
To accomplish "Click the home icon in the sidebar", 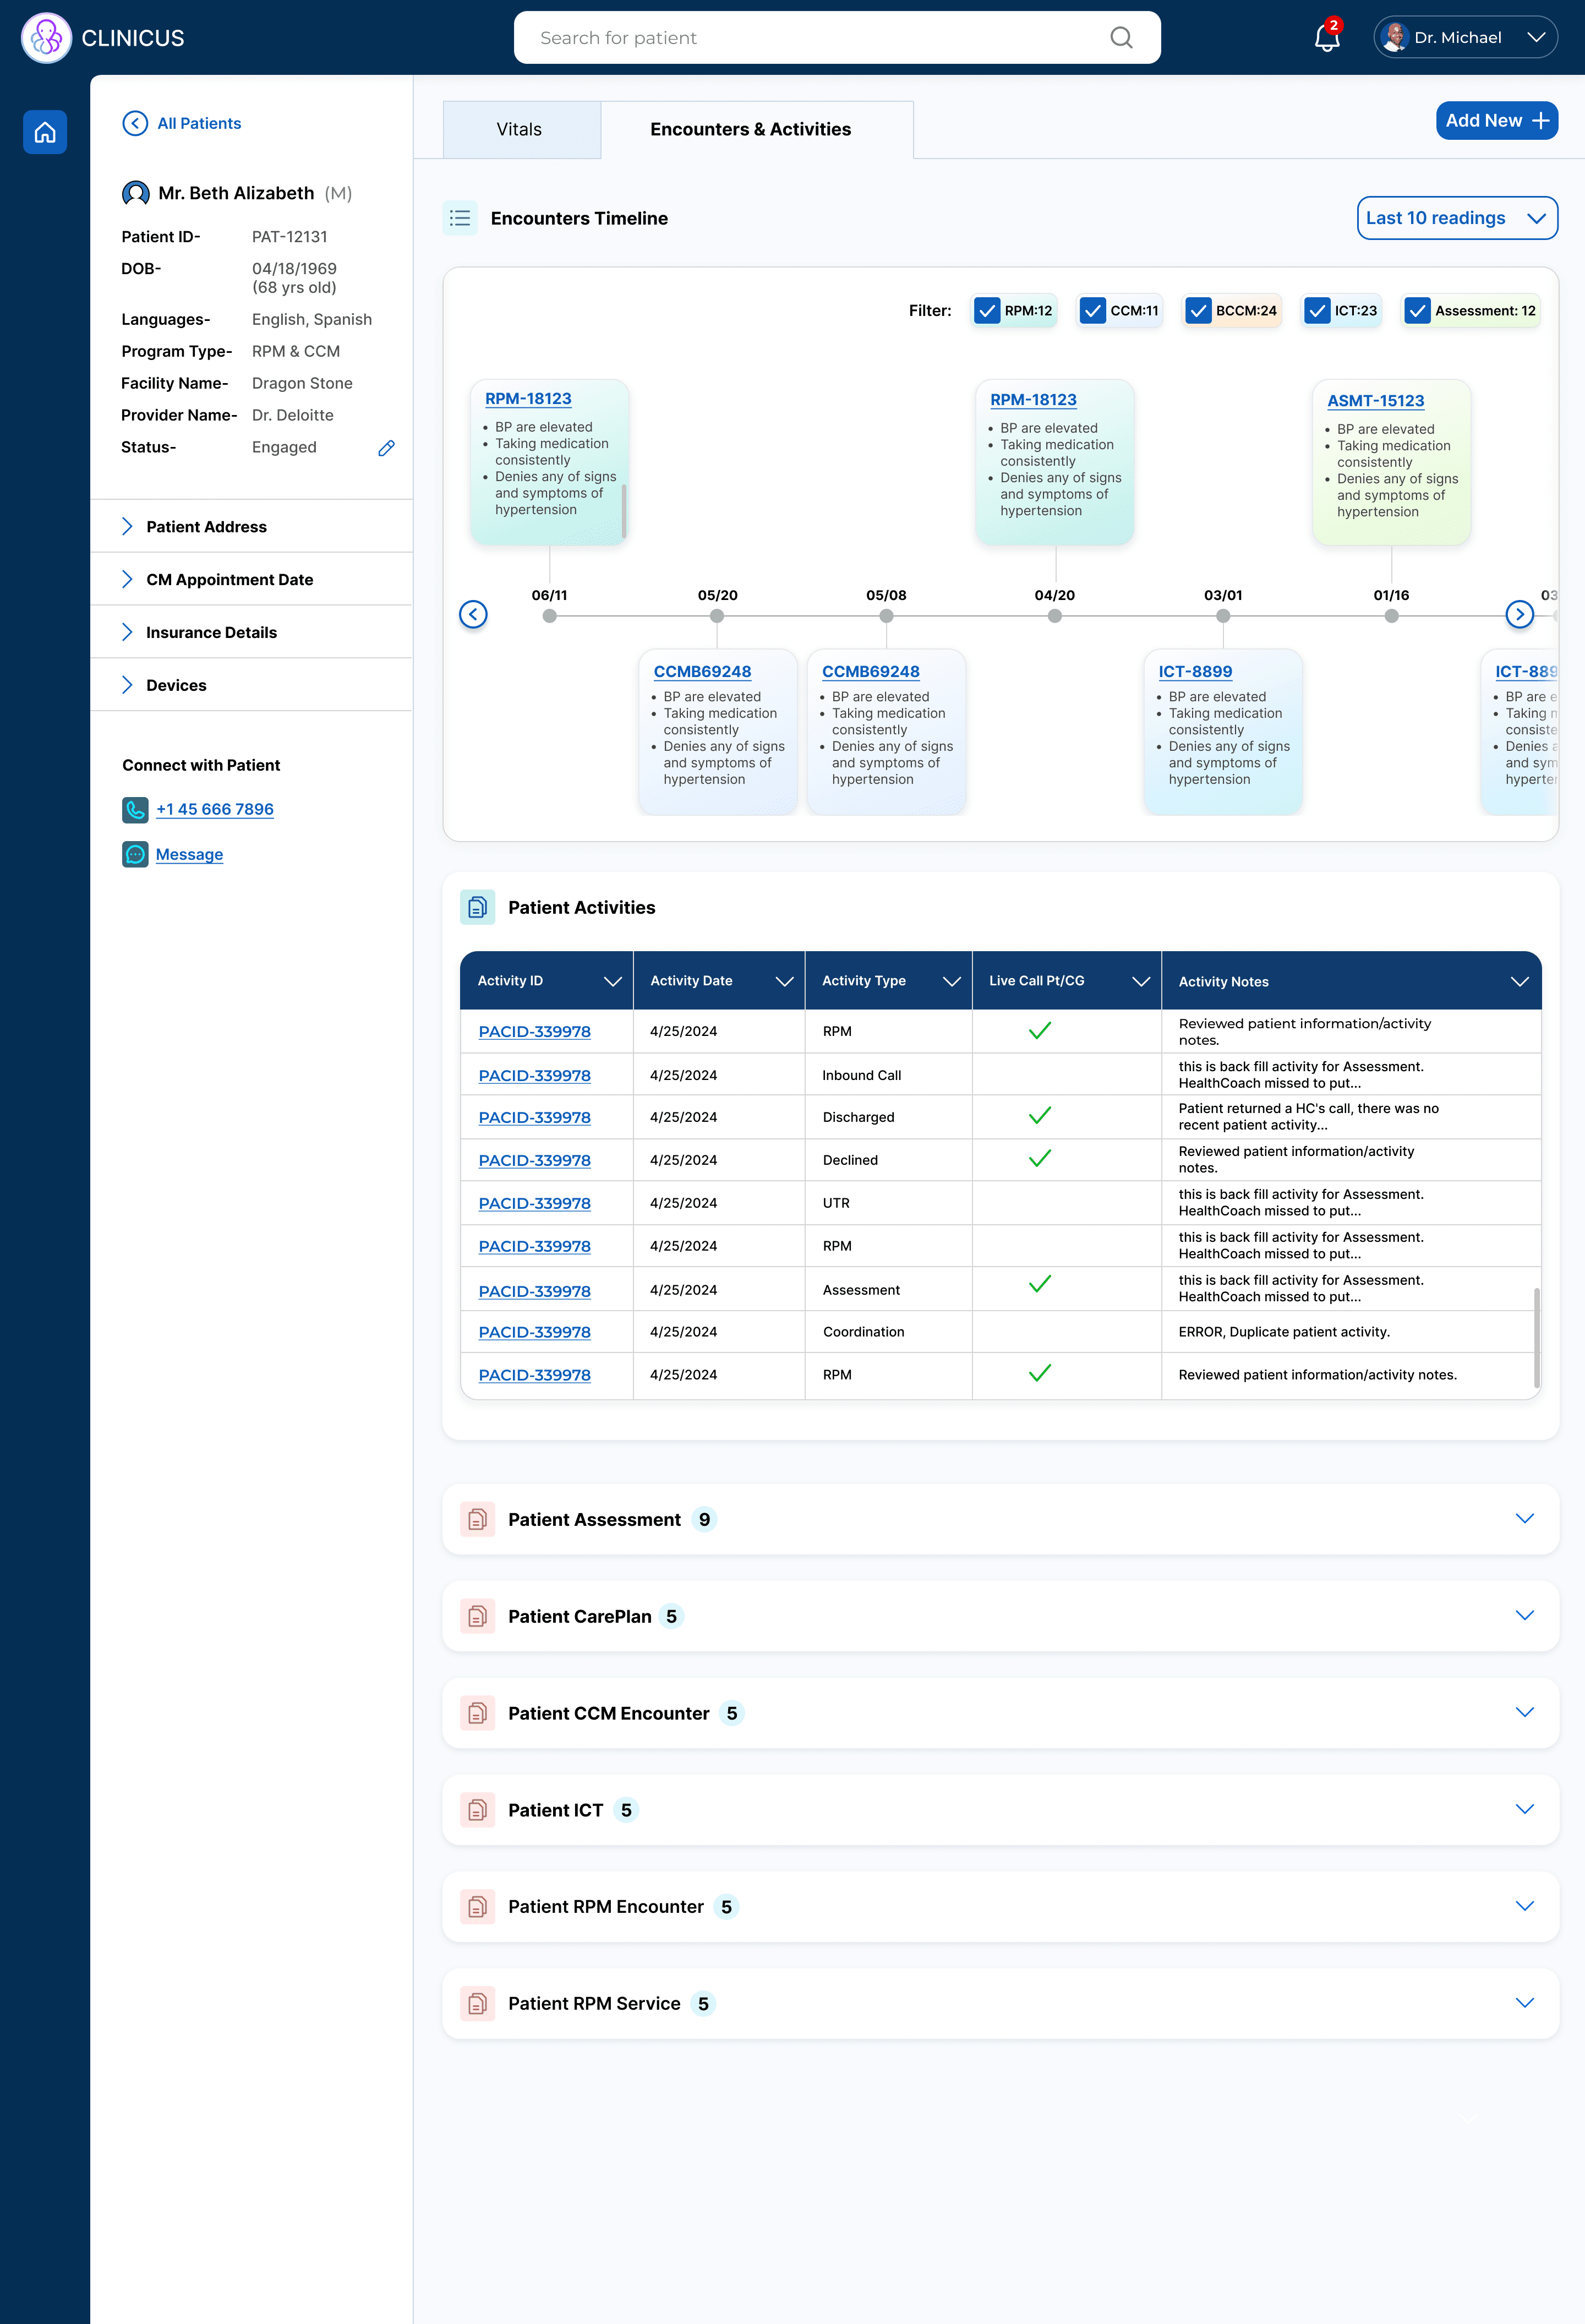I will point(45,132).
